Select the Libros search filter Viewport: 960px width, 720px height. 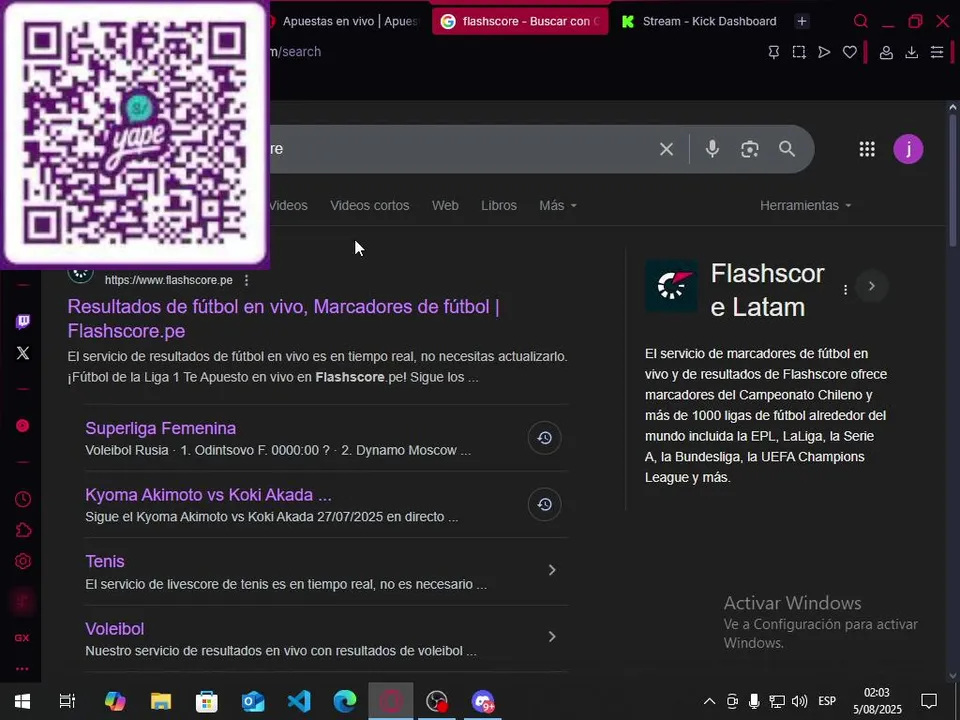pos(499,206)
